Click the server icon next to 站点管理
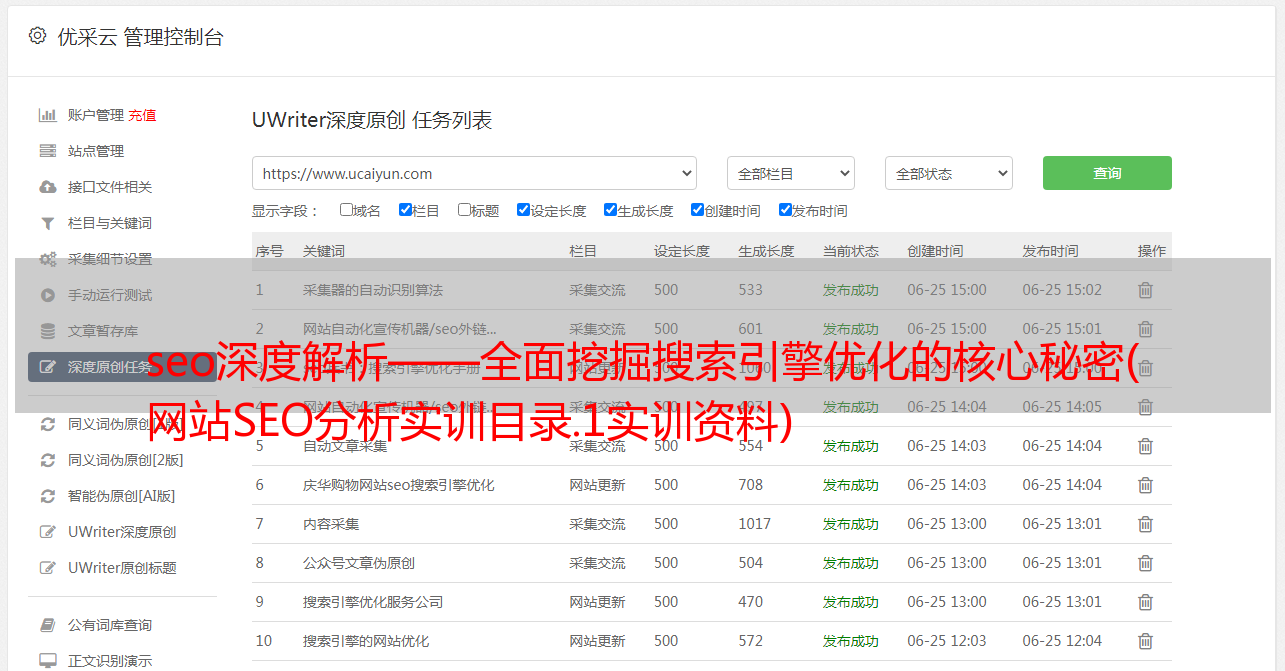 [x=47, y=151]
